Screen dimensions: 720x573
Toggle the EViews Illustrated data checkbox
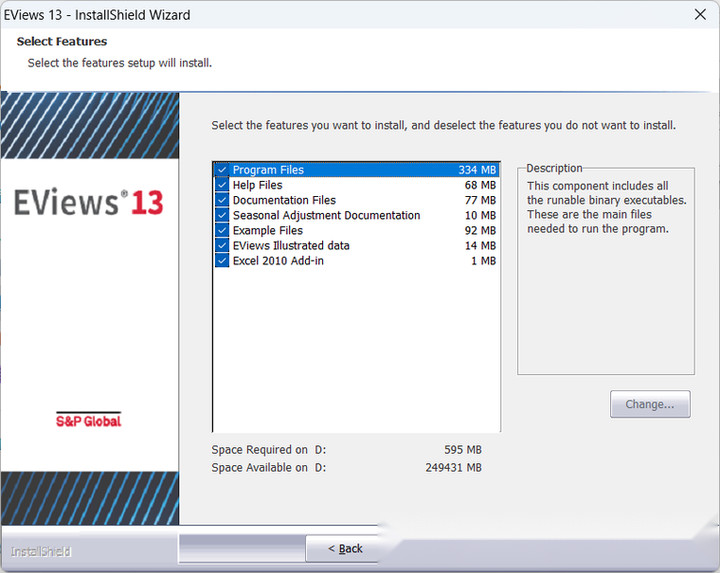222,245
